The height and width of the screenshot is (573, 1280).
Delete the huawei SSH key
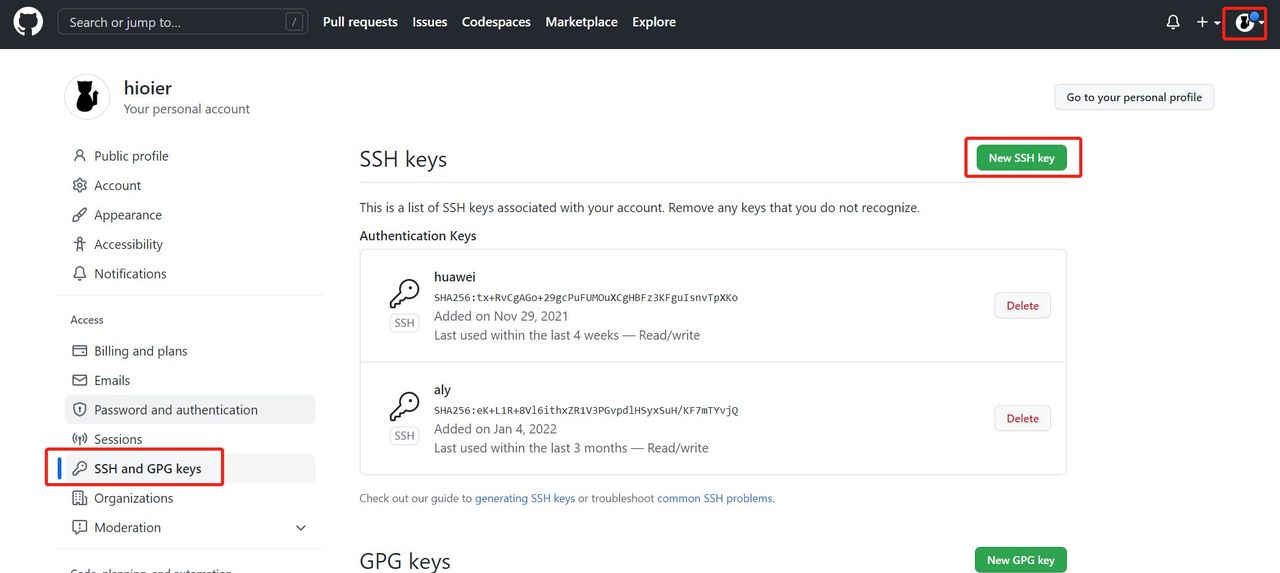coord(1022,306)
